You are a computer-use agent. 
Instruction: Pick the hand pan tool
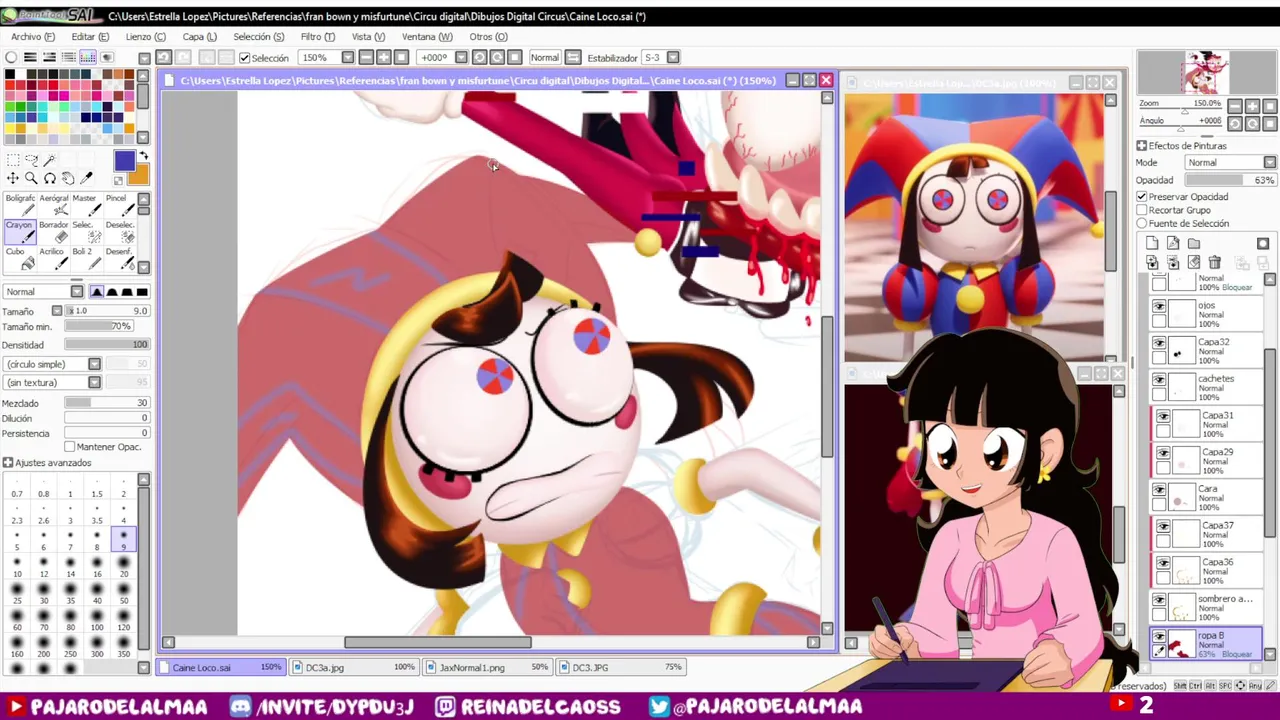68,178
